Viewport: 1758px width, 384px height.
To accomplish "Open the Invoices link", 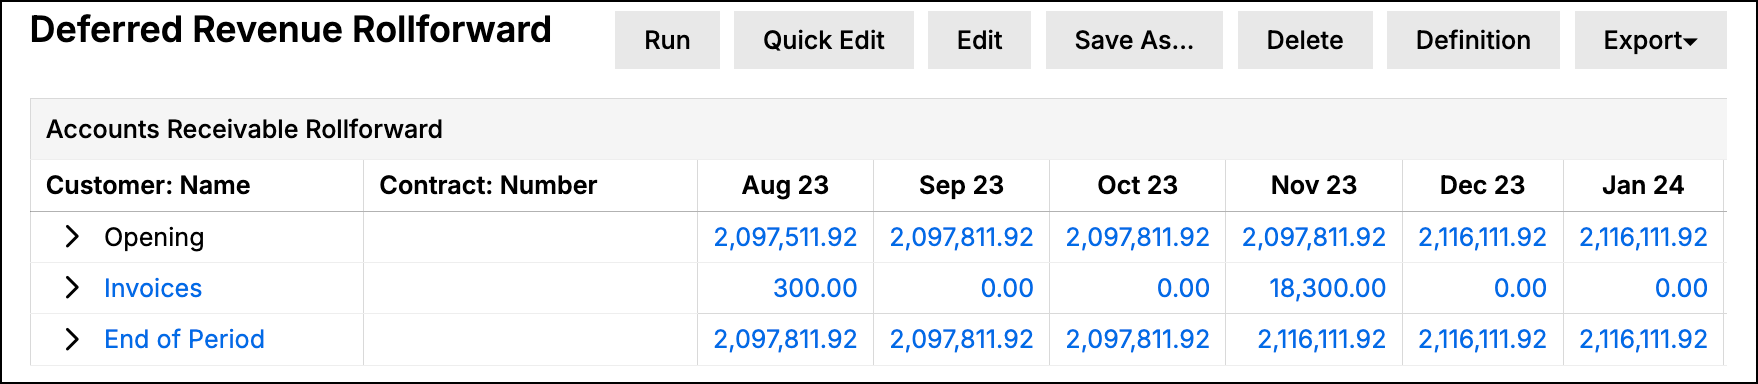I will 153,288.
